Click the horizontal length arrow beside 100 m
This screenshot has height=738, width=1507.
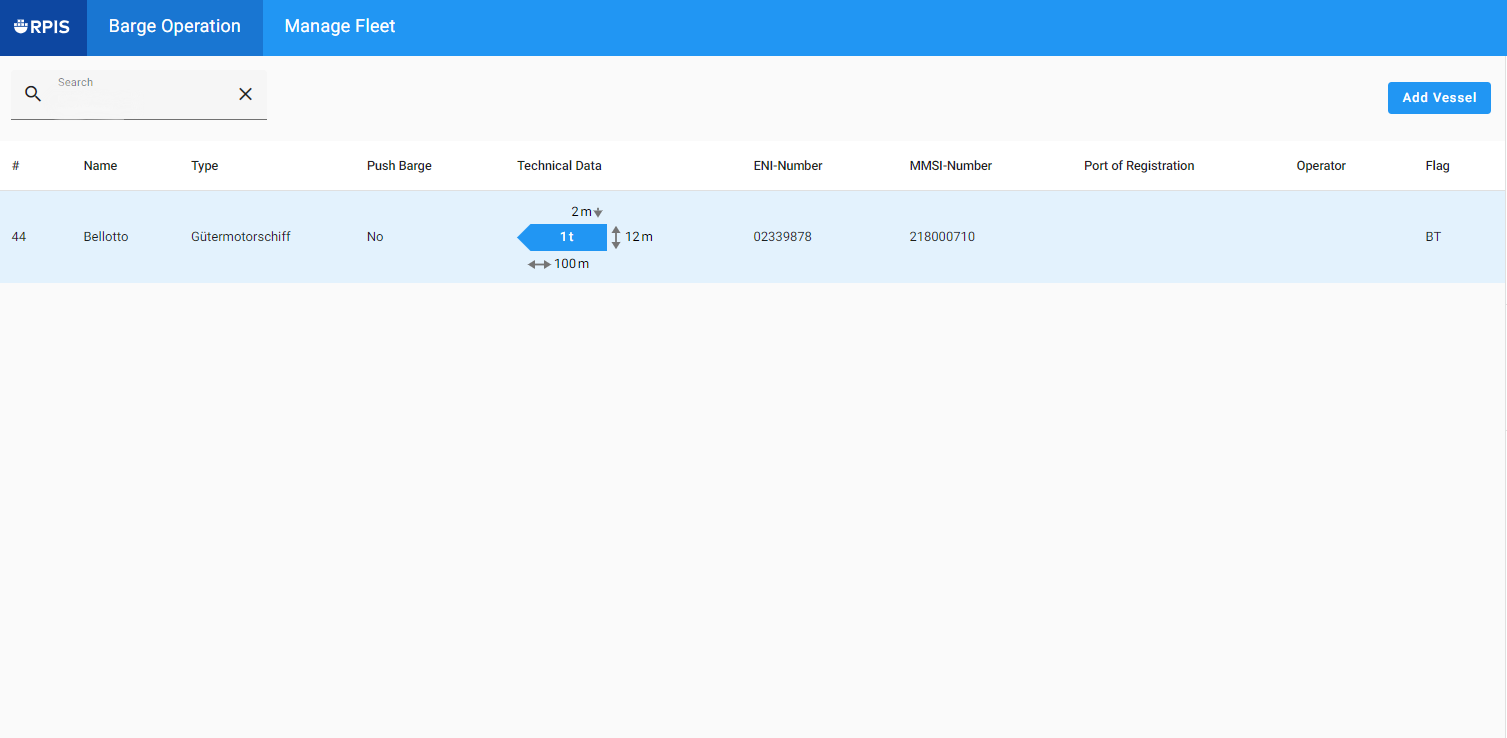[539, 264]
